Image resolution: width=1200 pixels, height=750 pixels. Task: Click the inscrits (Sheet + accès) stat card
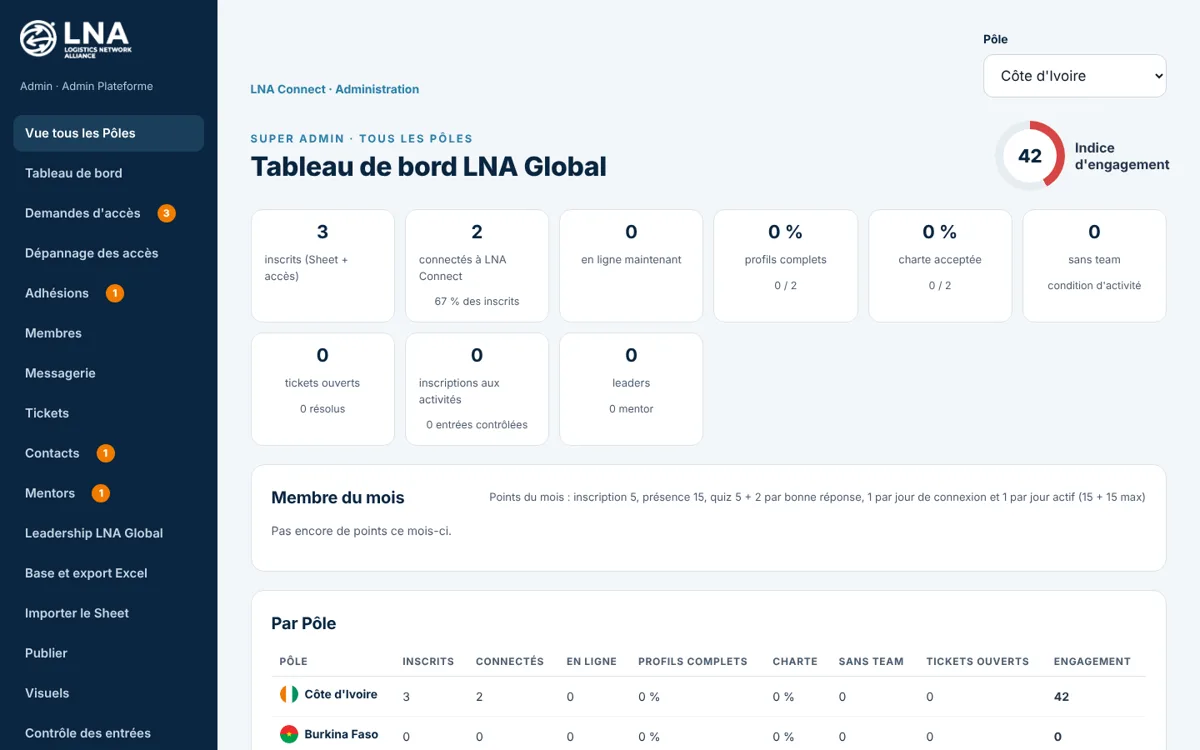[323, 266]
